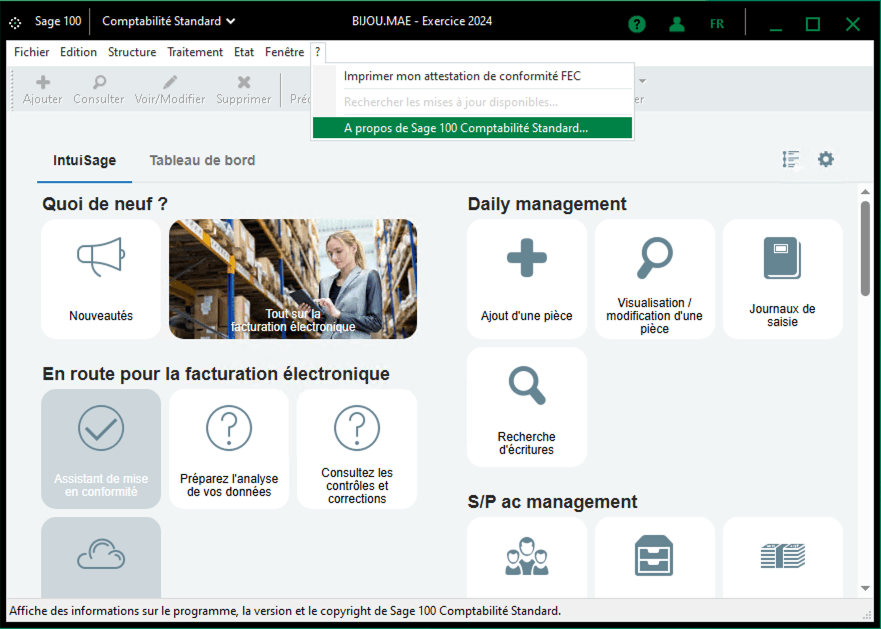Screen dimensions: 881x629
Task: Open the Edition menu
Action: coord(78,52)
